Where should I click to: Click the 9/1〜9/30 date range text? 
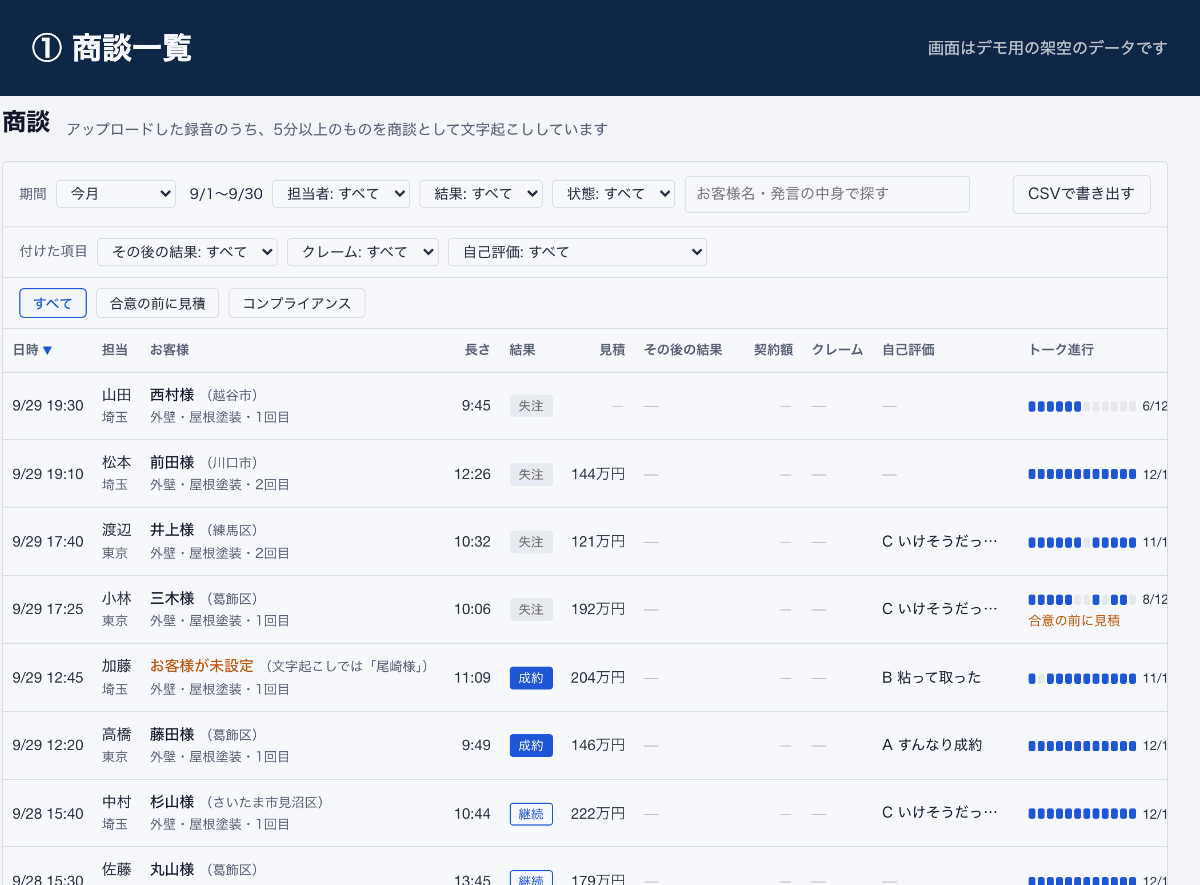click(226, 194)
